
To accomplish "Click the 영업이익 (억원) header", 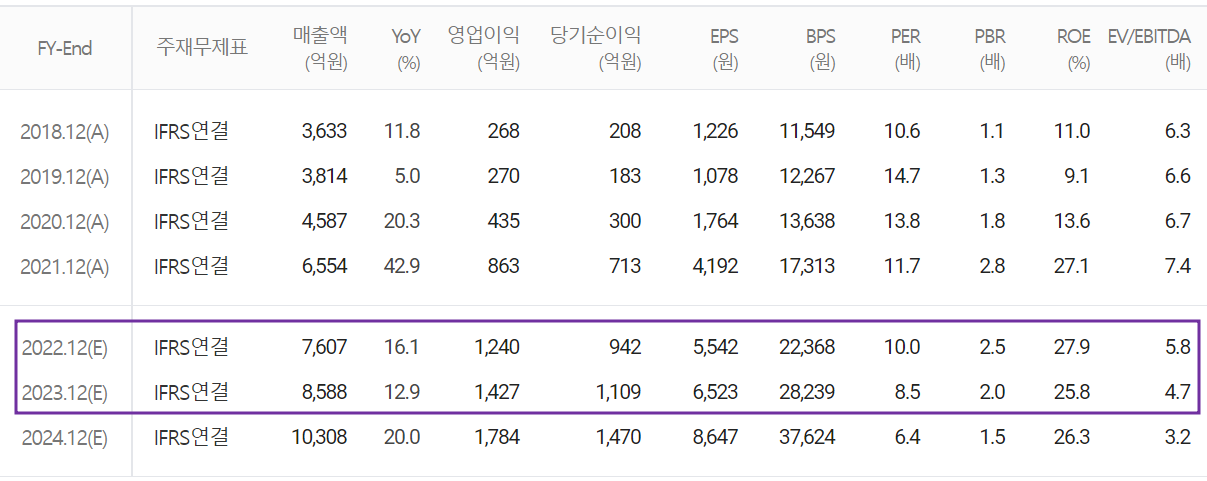I will 483,48.
